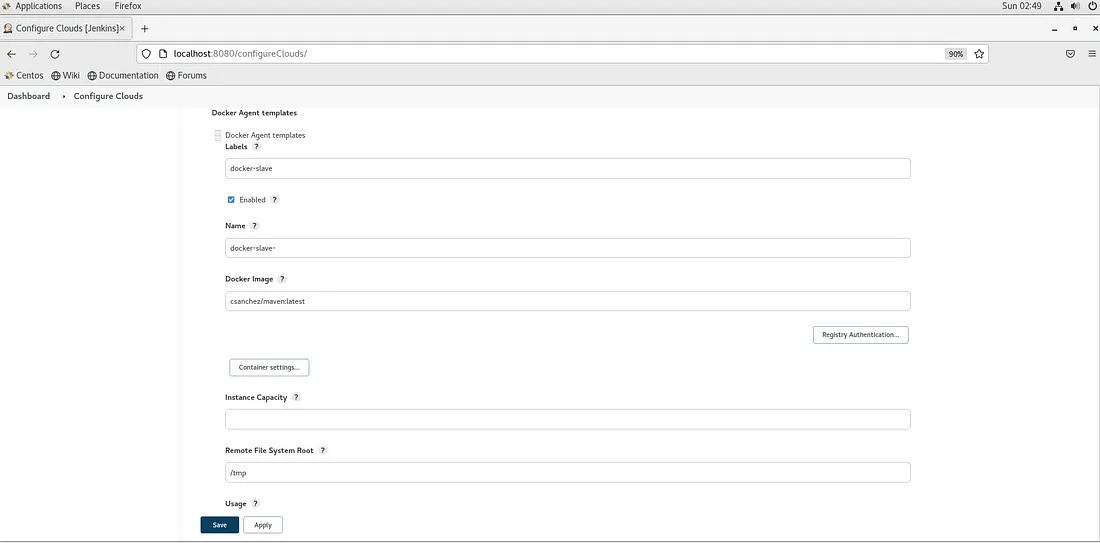This screenshot has height=543, width=1100.
Task: Show help for Docker Image field
Action: 283,279
